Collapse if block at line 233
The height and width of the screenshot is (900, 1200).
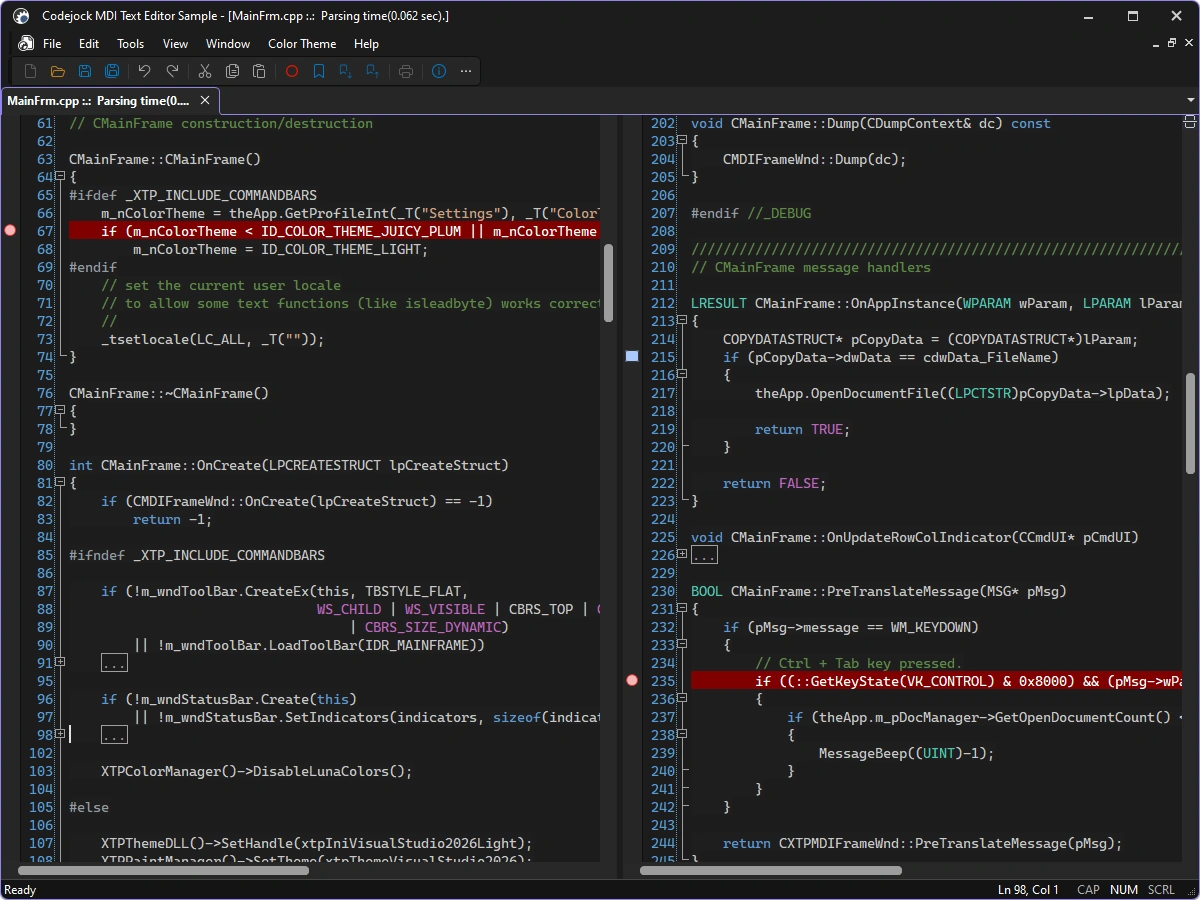pos(682,645)
